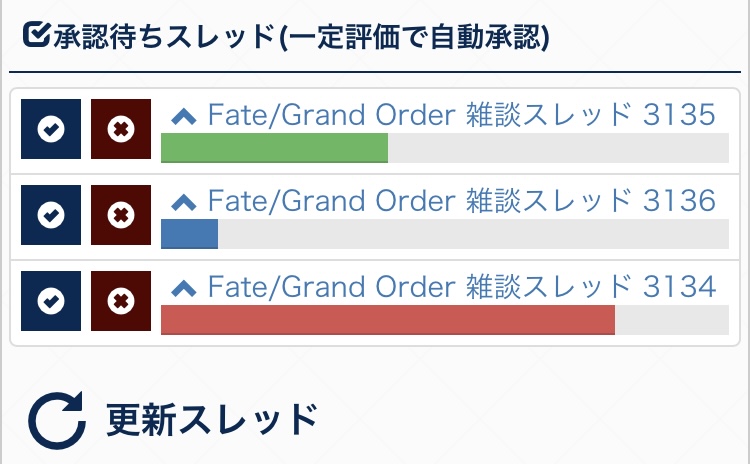
Task: Click the checkbox icon beside 承認待ちスレッド
Action: point(33,38)
